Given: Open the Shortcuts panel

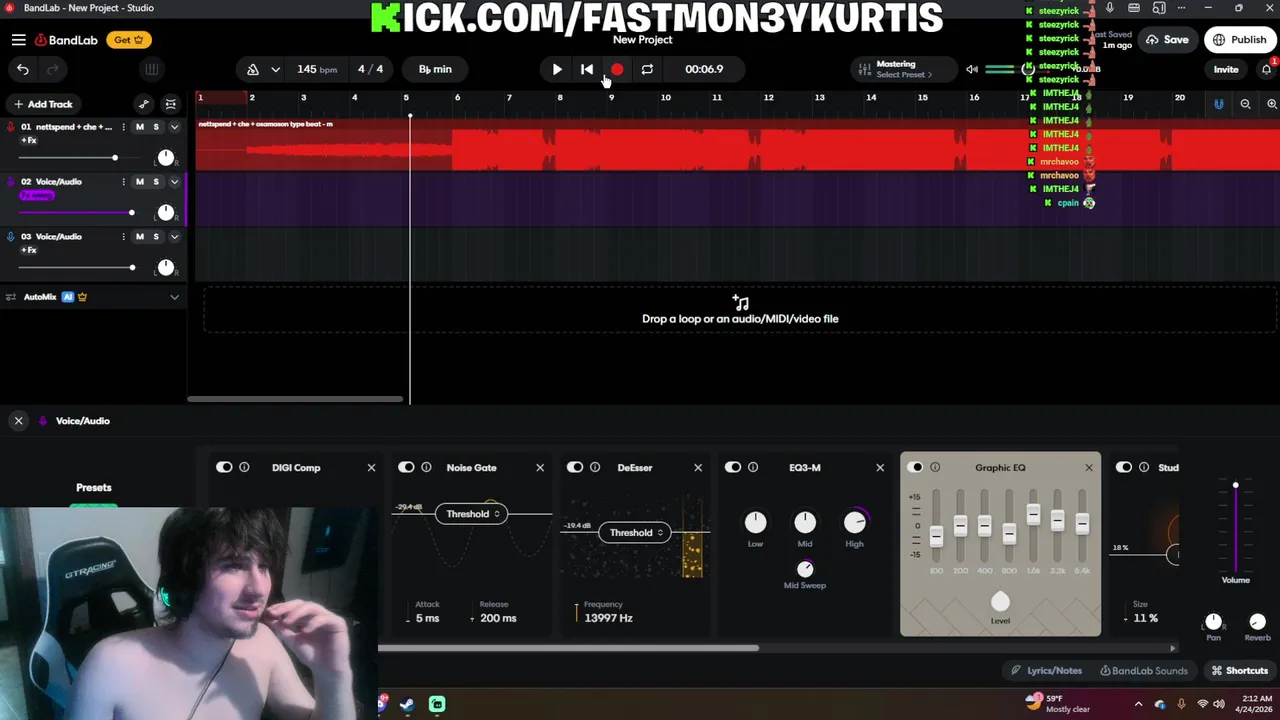Looking at the screenshot, I should point(1239,671).
